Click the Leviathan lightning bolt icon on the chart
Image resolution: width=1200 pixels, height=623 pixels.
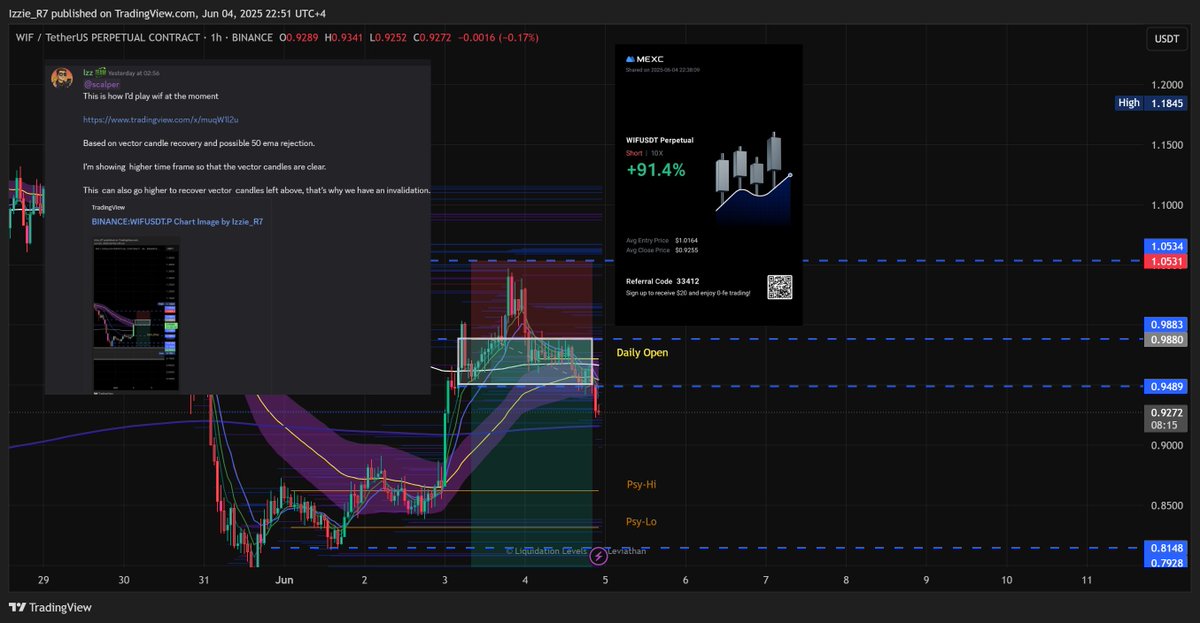click(600, 553)
